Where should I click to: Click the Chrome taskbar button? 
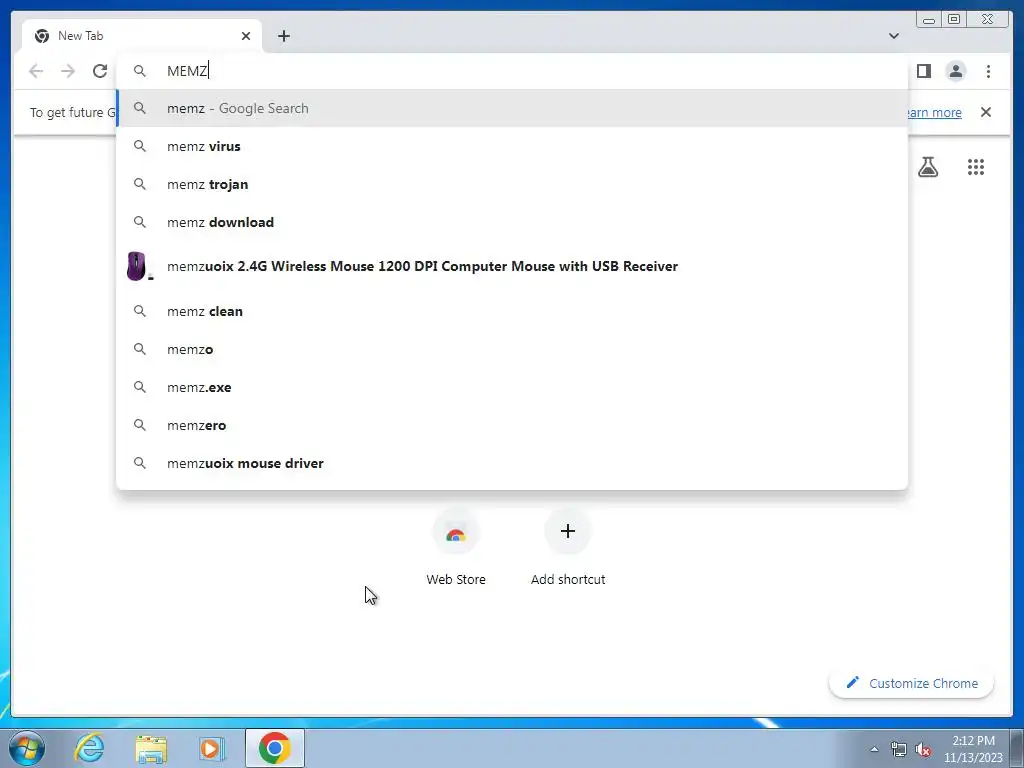tap(275, 748)
